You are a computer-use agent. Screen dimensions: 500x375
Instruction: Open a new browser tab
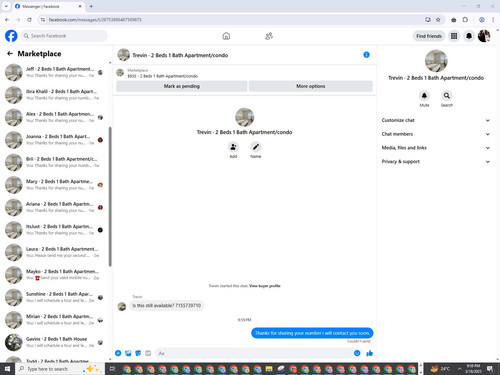click(x=91, y=6)
